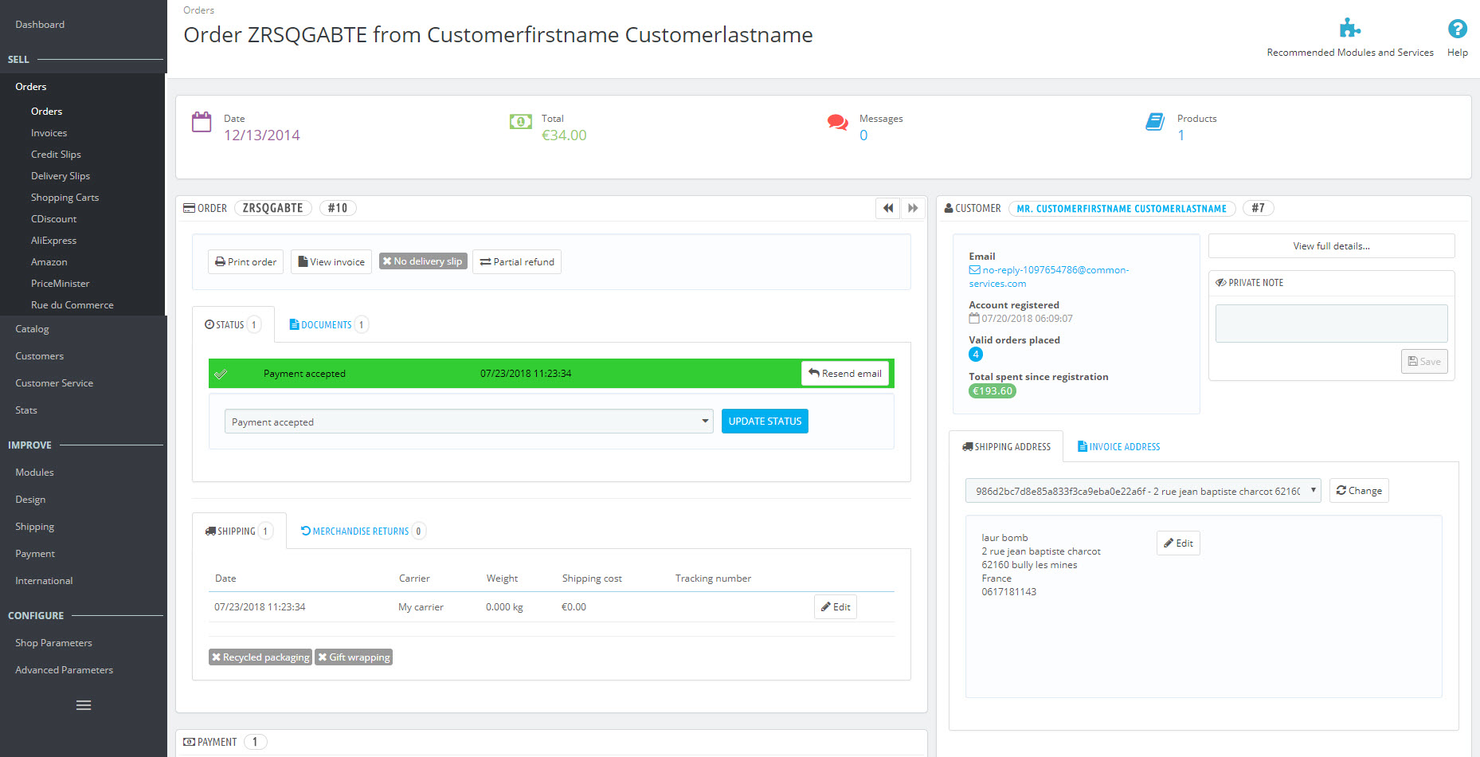The width and height of the screenshot is (1480, 757).
Task: Click the Update Status button
Action: pos(764,421)
